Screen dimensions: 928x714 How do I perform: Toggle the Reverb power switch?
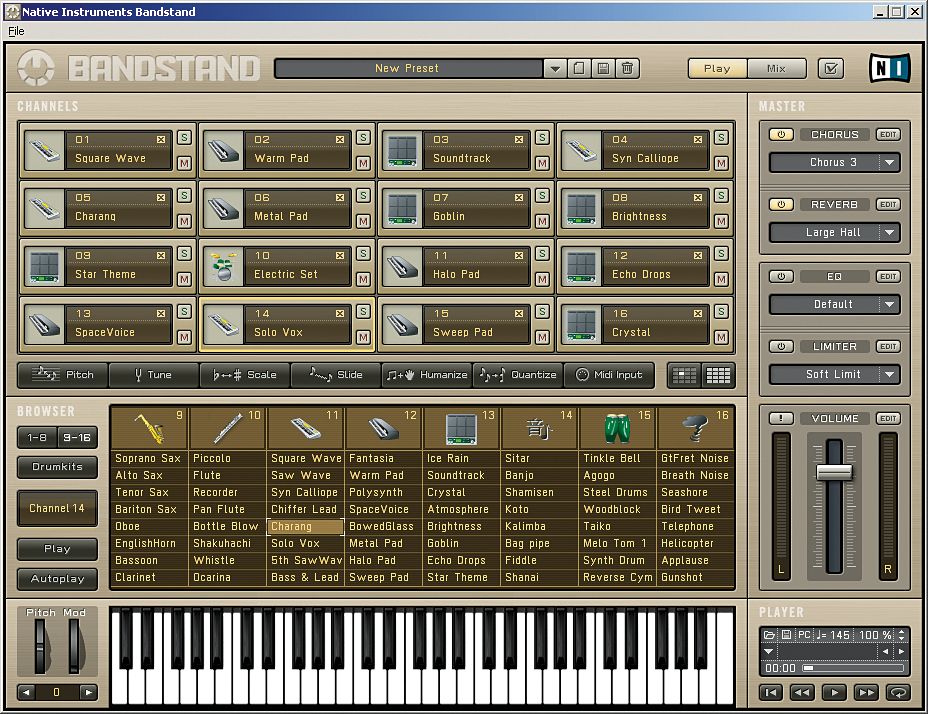pos(781,204)
